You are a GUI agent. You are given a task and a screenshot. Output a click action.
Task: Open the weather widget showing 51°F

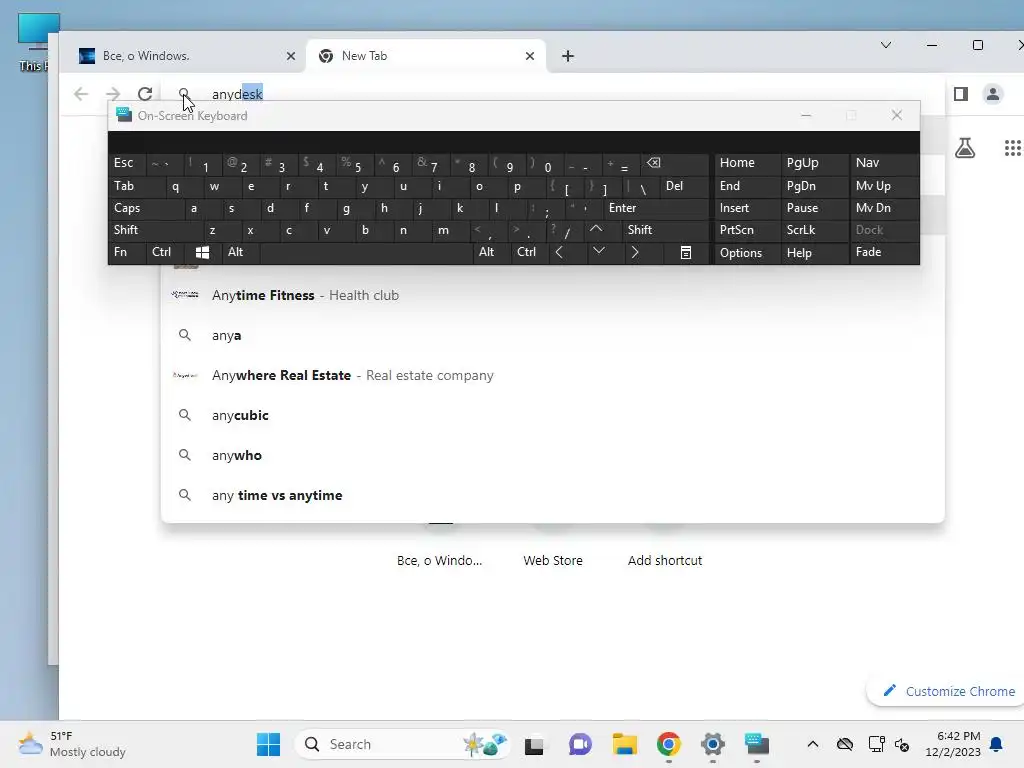click(72, 744)
